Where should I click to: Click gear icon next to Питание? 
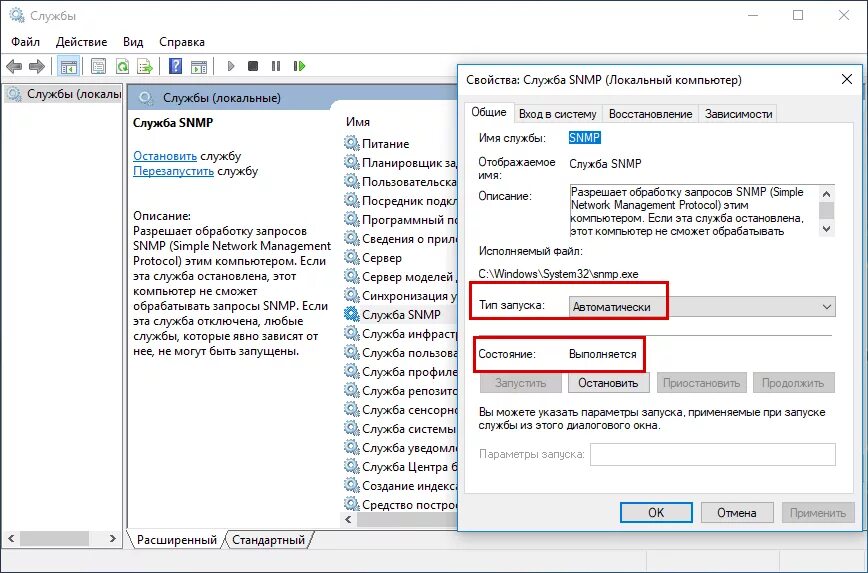[x=352, y=143]
